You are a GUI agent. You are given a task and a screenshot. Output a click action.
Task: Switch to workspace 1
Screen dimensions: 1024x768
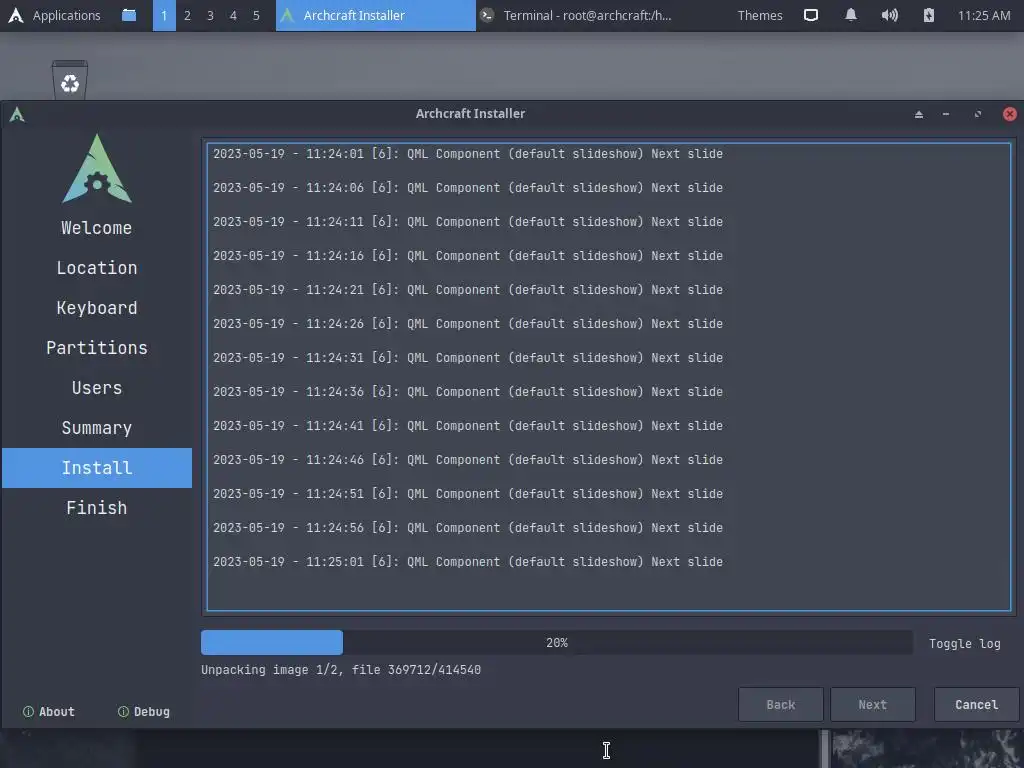click(164, 15)
